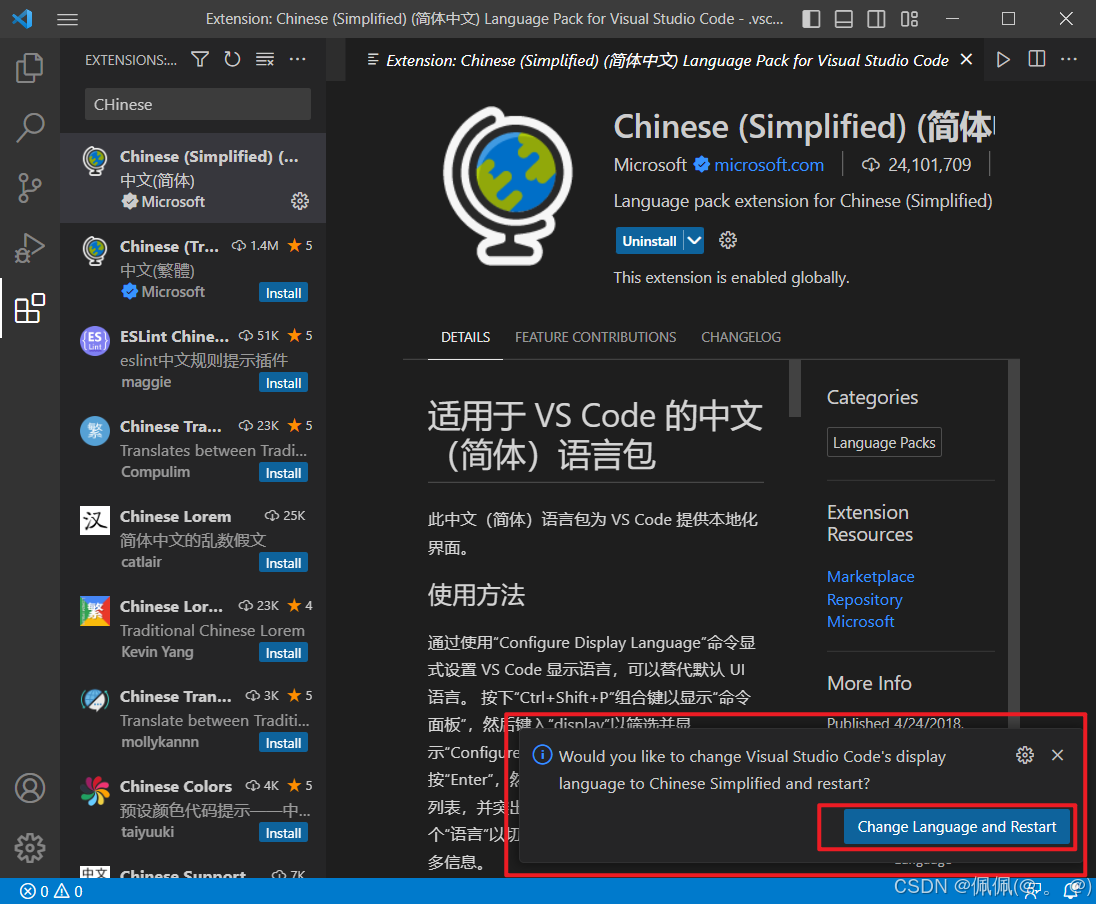Screen dimensions: 1096x904
Task: Install the ESLint Chinese Rules extension
Action: [283, 383]
